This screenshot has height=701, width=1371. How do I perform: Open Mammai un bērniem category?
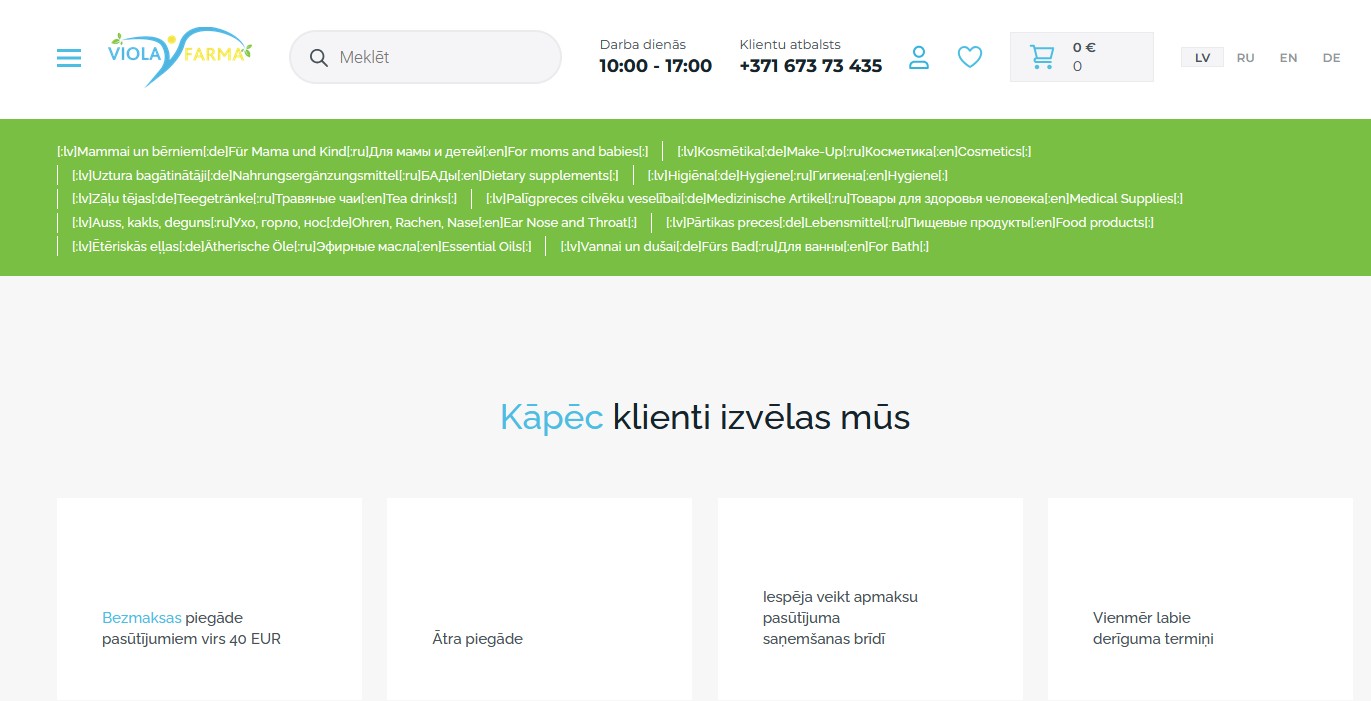pos(353,152)
